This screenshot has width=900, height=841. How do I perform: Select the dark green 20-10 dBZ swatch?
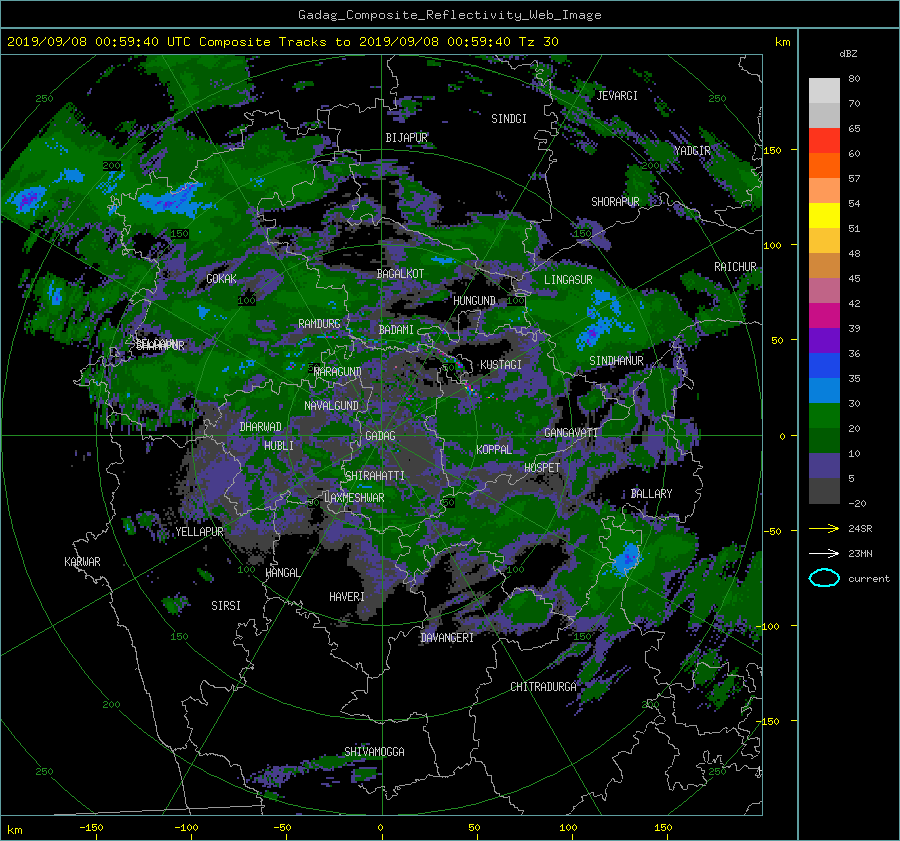point(824,440)
